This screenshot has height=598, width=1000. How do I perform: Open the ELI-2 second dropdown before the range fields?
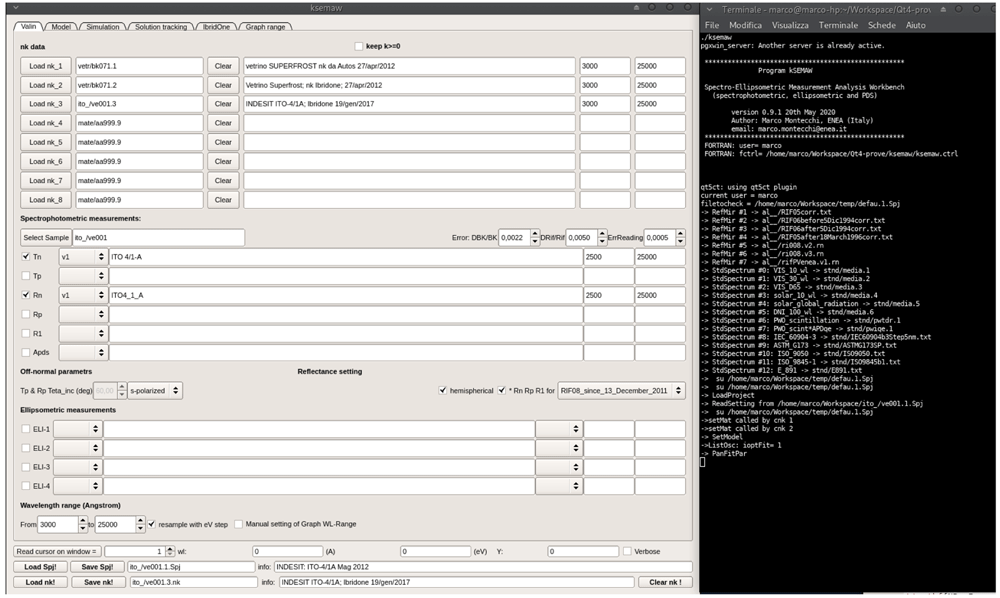point(559,448)
